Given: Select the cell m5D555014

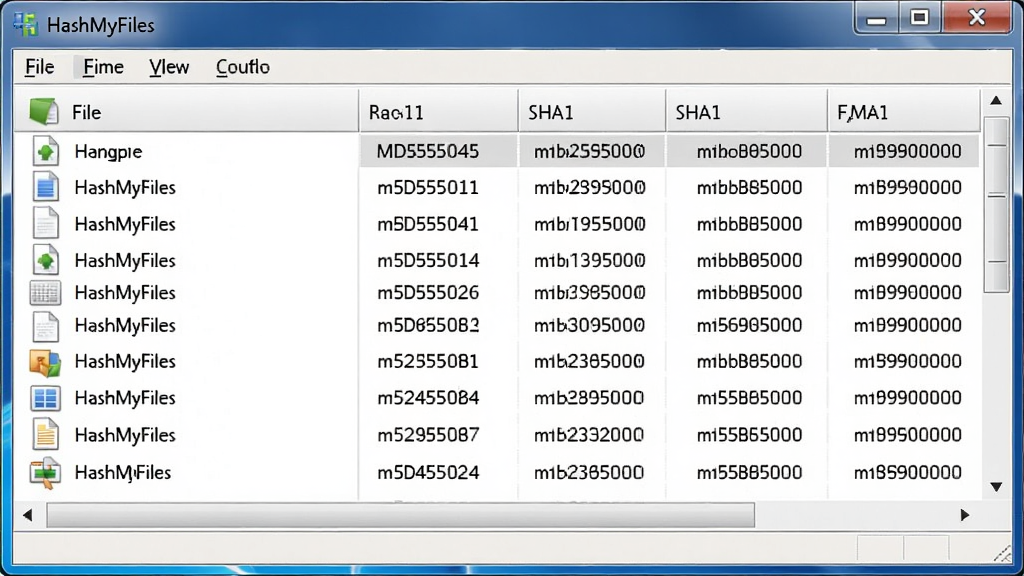Looking at the screenshot, I should pyautogui.click(x=428, y=261).
